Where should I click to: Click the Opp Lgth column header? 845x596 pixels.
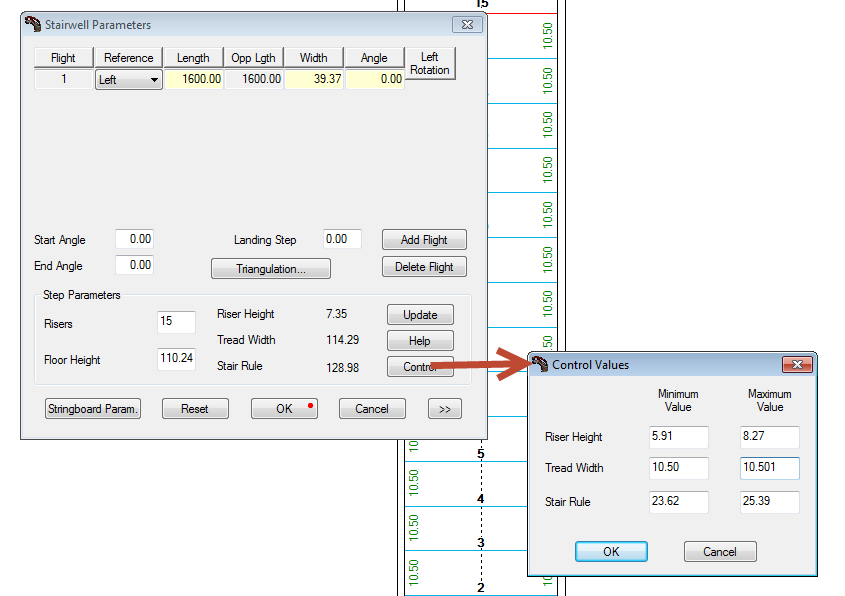click(253, 58)
